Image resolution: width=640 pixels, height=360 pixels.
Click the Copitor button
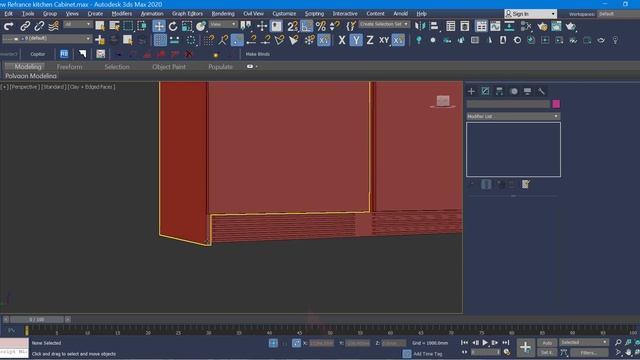[x=38, y=54]
